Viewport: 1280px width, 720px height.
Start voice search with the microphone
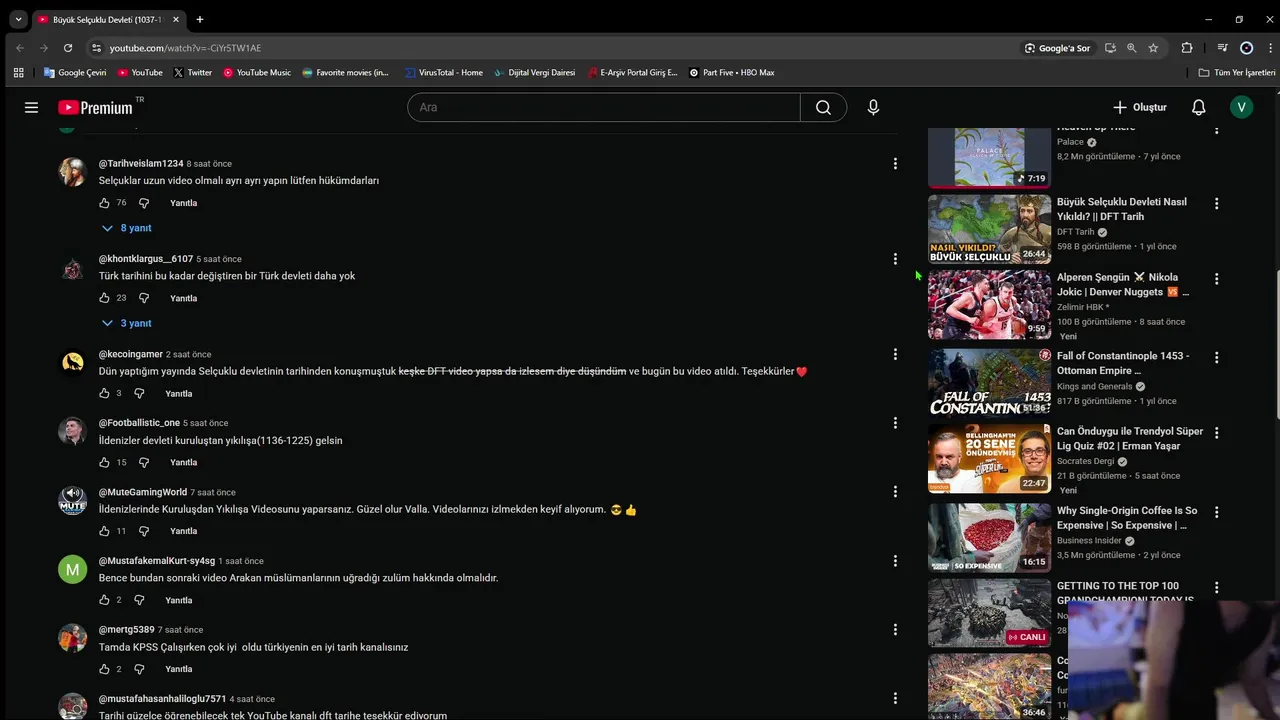873,107
